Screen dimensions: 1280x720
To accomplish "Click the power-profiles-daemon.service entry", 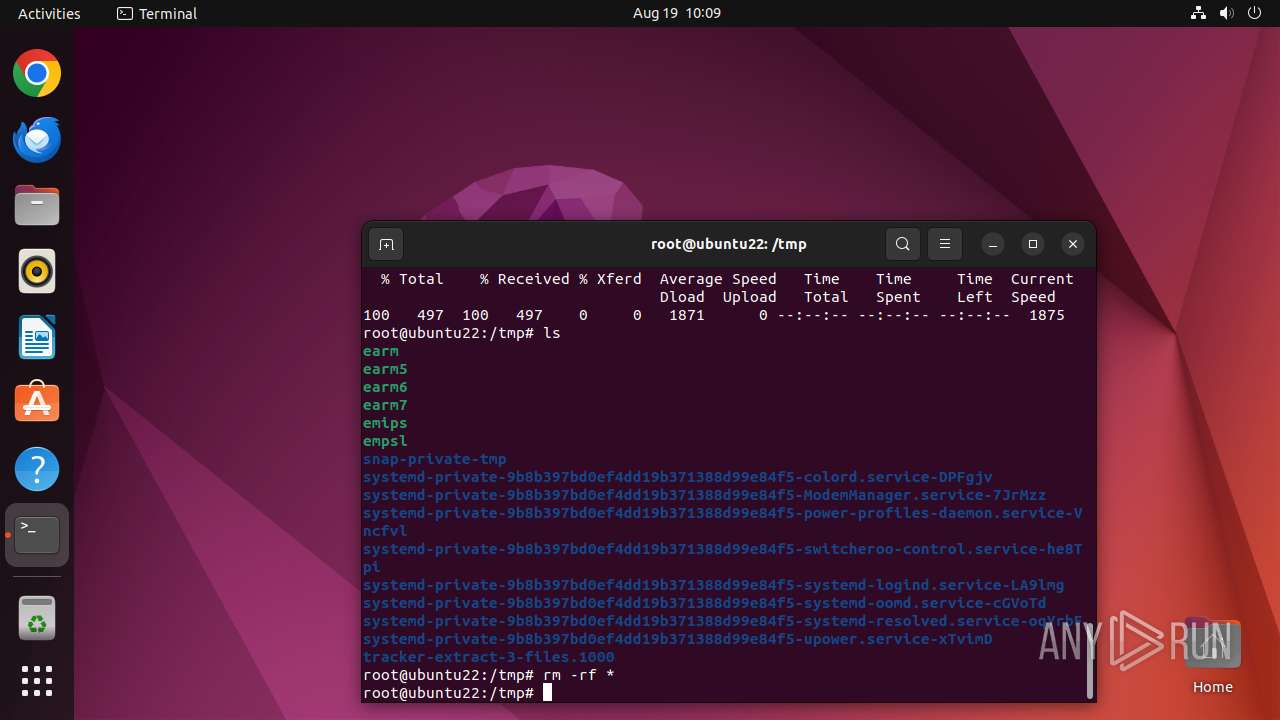I will click(x=723, y=522).
